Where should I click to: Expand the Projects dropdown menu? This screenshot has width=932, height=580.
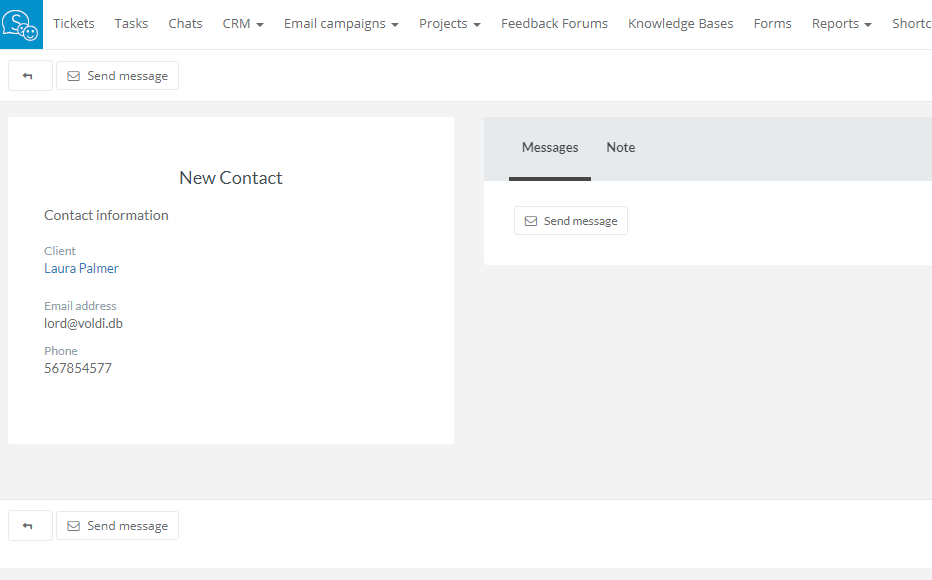449,24
